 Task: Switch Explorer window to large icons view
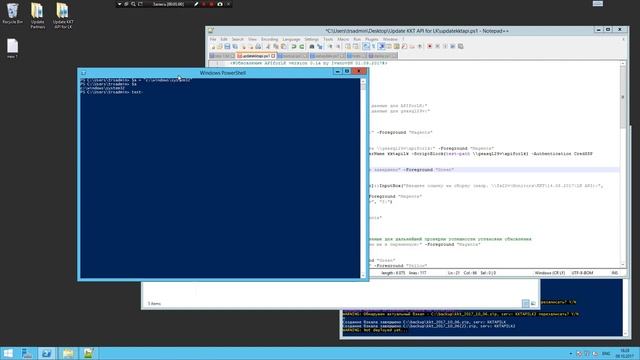pyautogui.click(x=533, y=303)
